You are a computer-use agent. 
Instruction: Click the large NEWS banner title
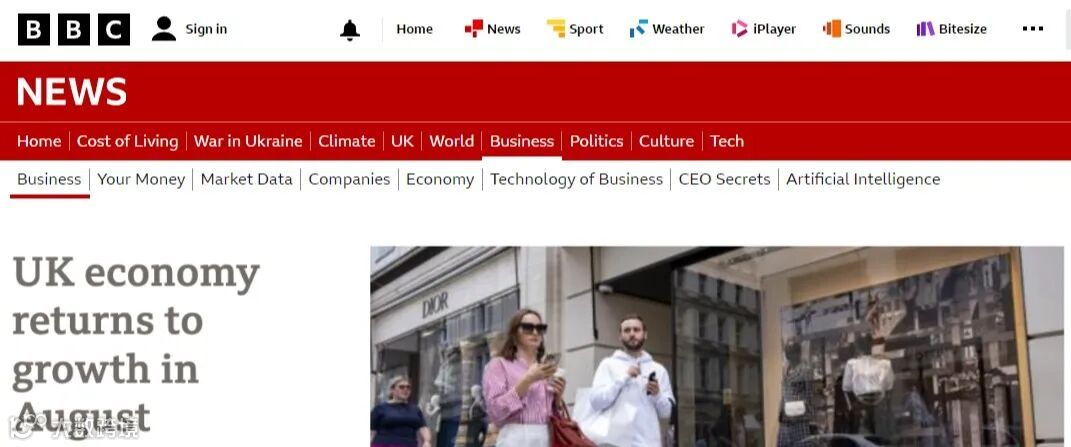pos(72,92)
